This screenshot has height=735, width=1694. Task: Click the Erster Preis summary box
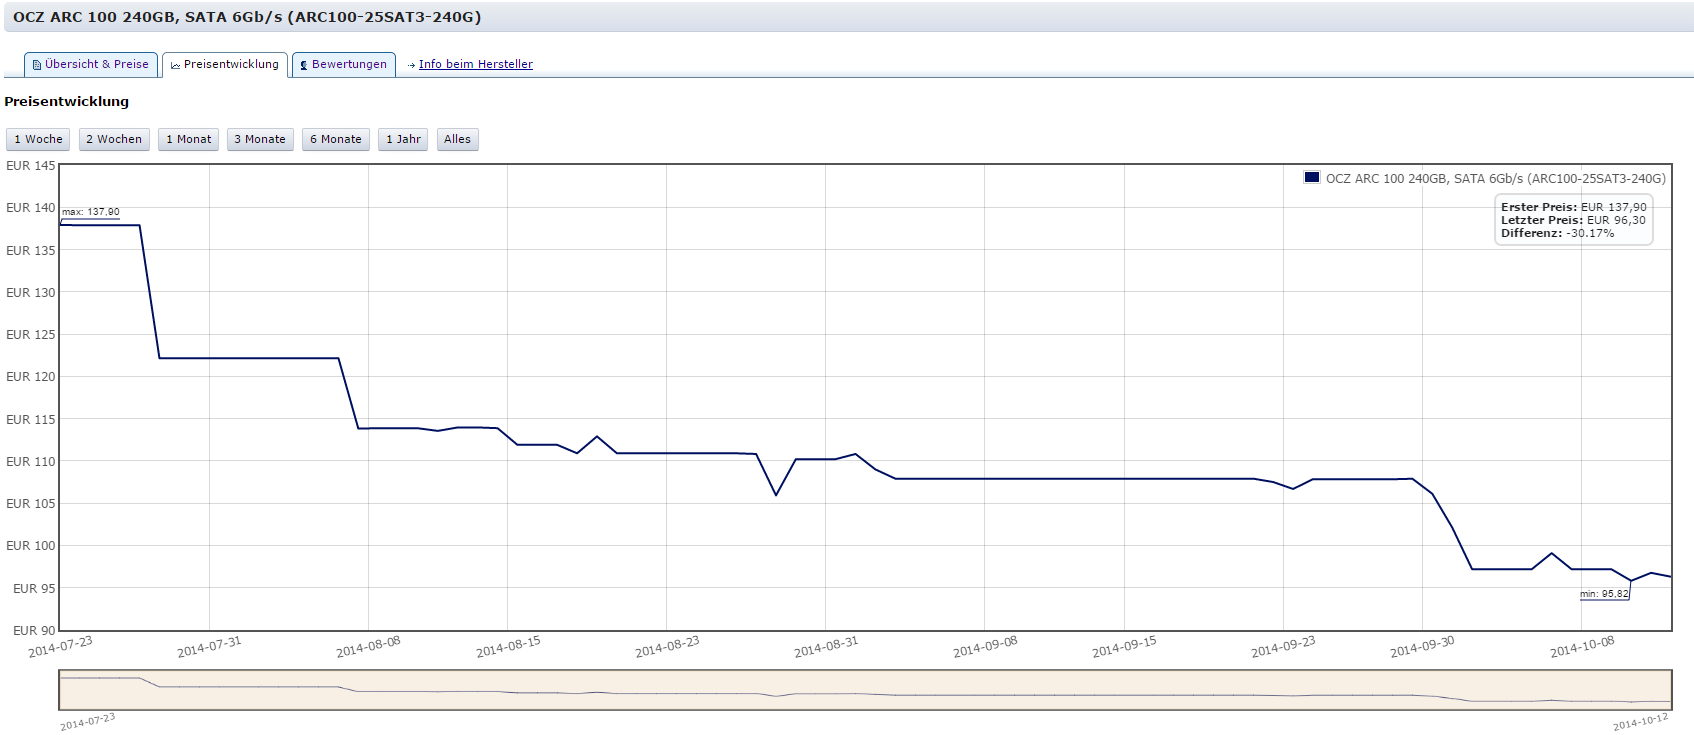[1573, 220]
